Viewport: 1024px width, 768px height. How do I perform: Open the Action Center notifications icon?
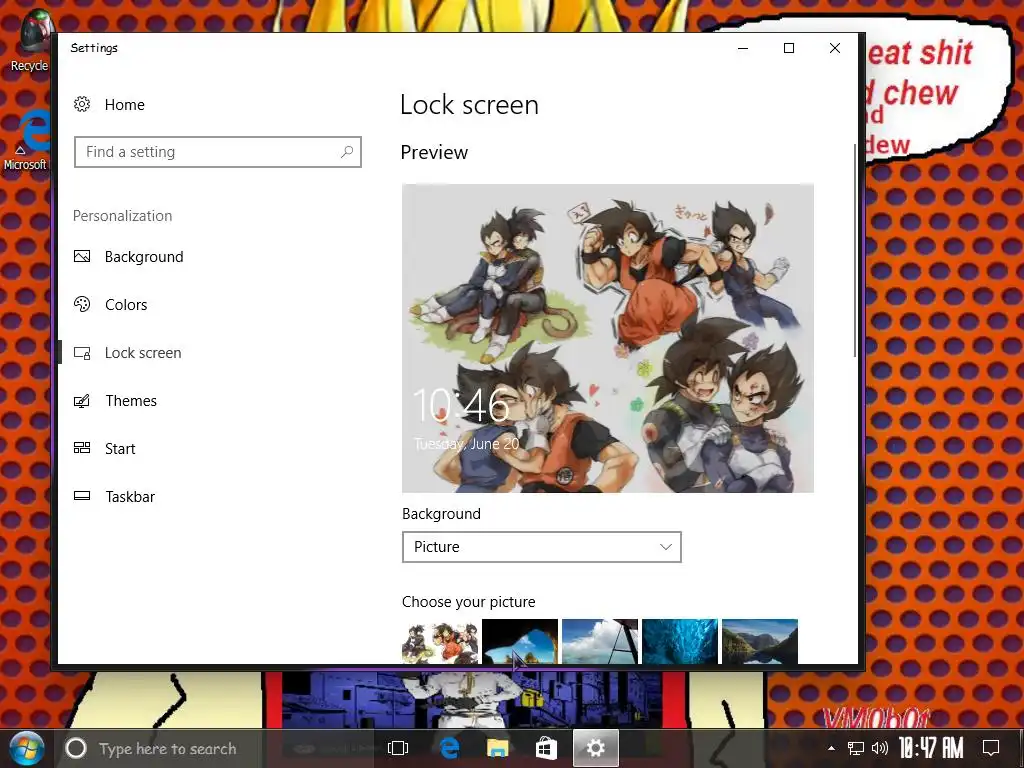point(991,748)
